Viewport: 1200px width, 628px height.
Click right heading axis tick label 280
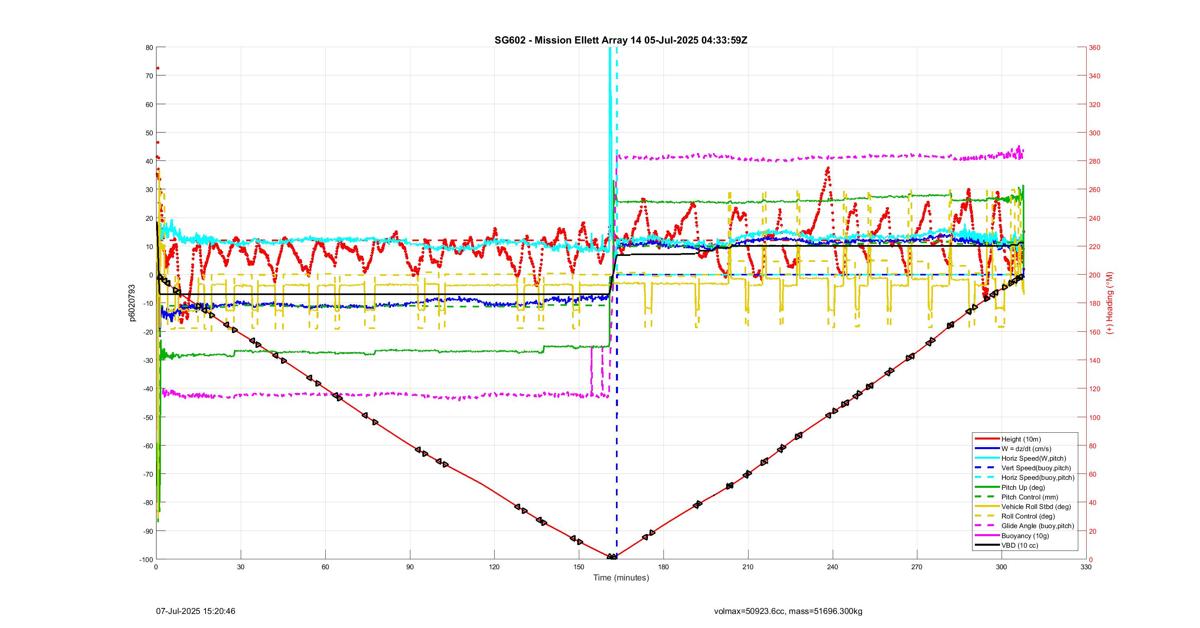1095,161
